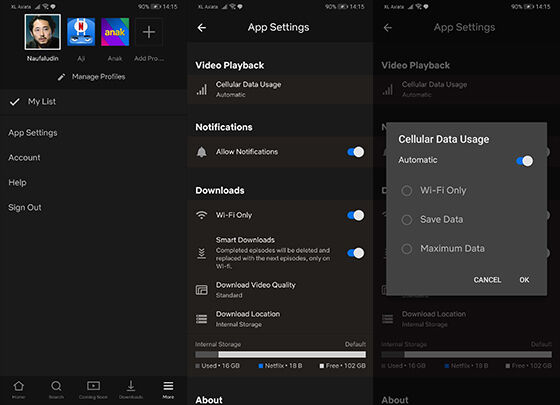Click the 'Used • 16 GB' storage legend
The image size is (560, 405).
(218, 366)
